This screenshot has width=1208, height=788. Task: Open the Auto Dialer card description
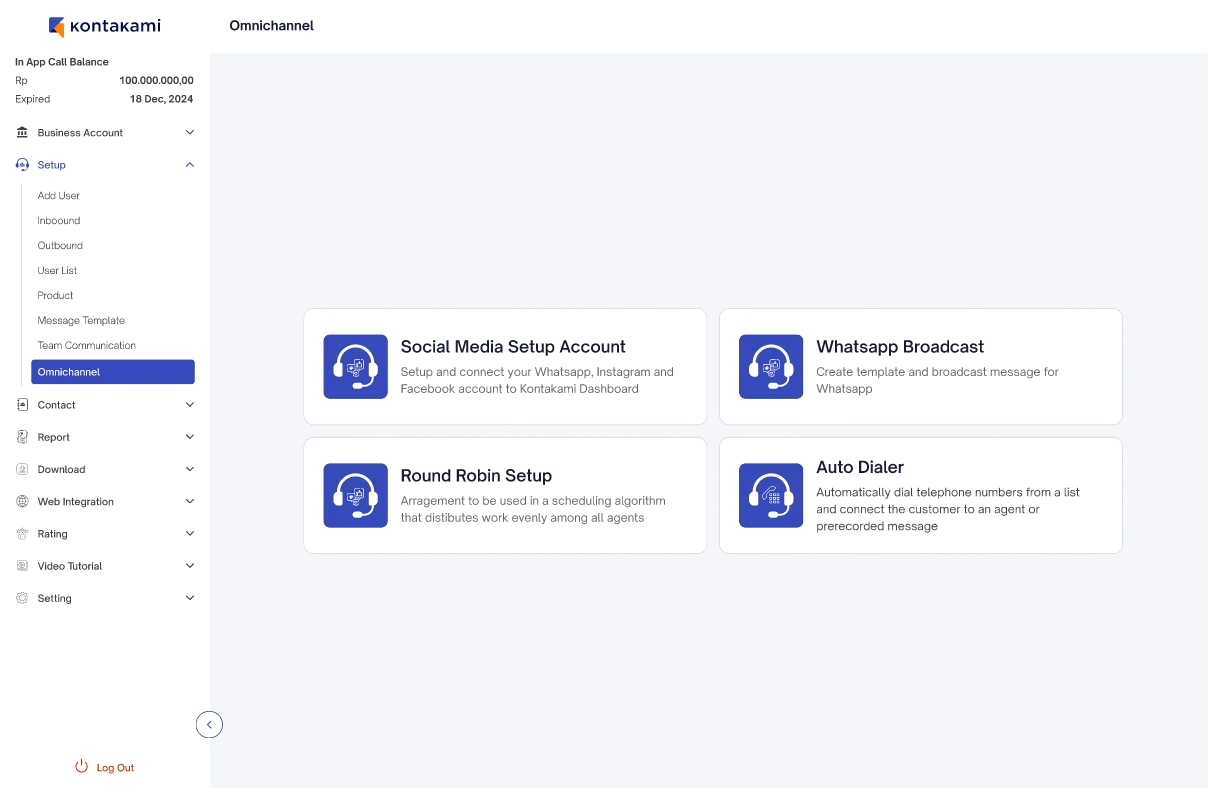point(947,509)
